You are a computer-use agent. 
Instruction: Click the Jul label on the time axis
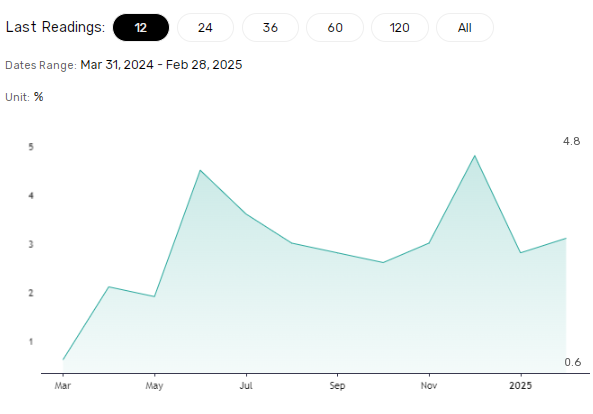tap(246, 386)
